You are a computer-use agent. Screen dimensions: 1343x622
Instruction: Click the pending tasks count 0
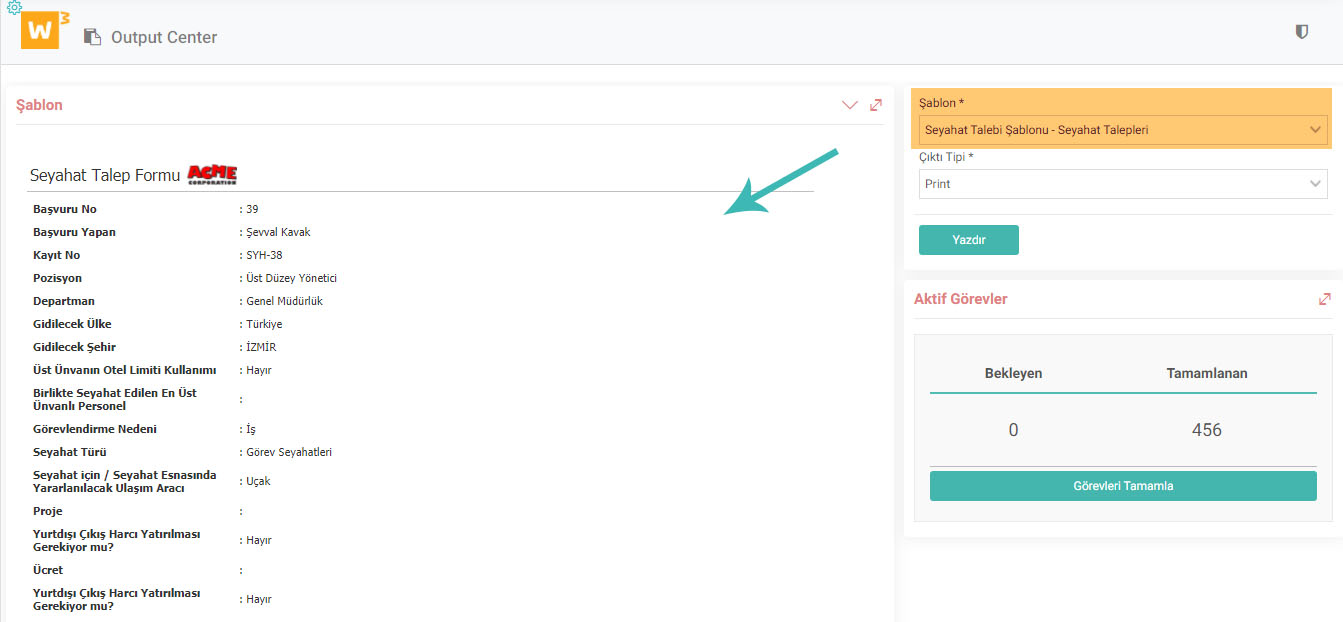click(1013, 430)
